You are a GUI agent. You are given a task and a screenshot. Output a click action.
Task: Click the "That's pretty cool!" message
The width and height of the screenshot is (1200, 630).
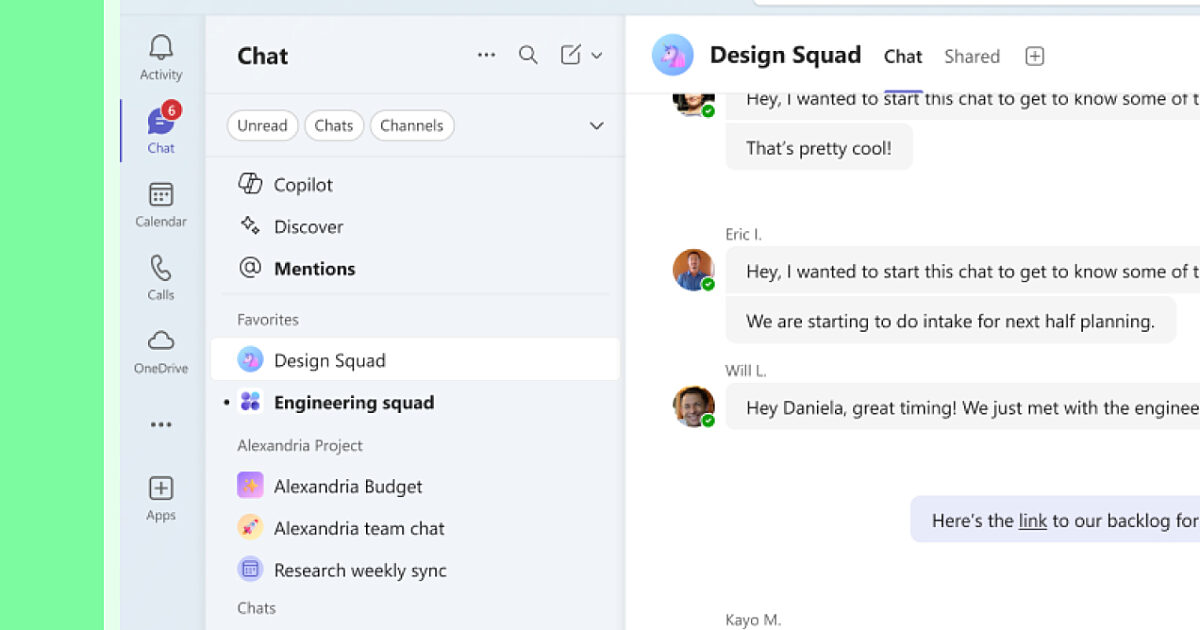(819, 148)
